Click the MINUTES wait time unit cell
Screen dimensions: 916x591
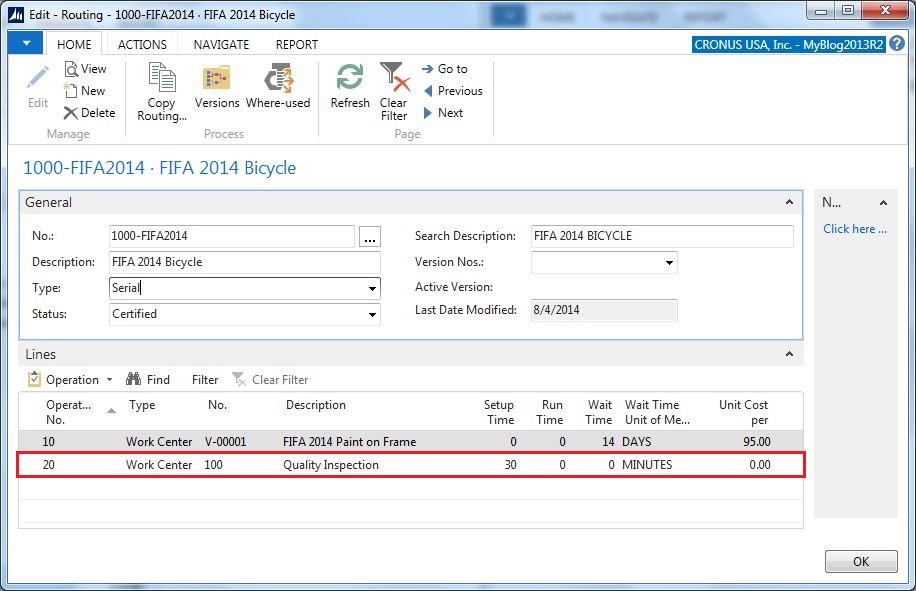[x=647, y=465]
